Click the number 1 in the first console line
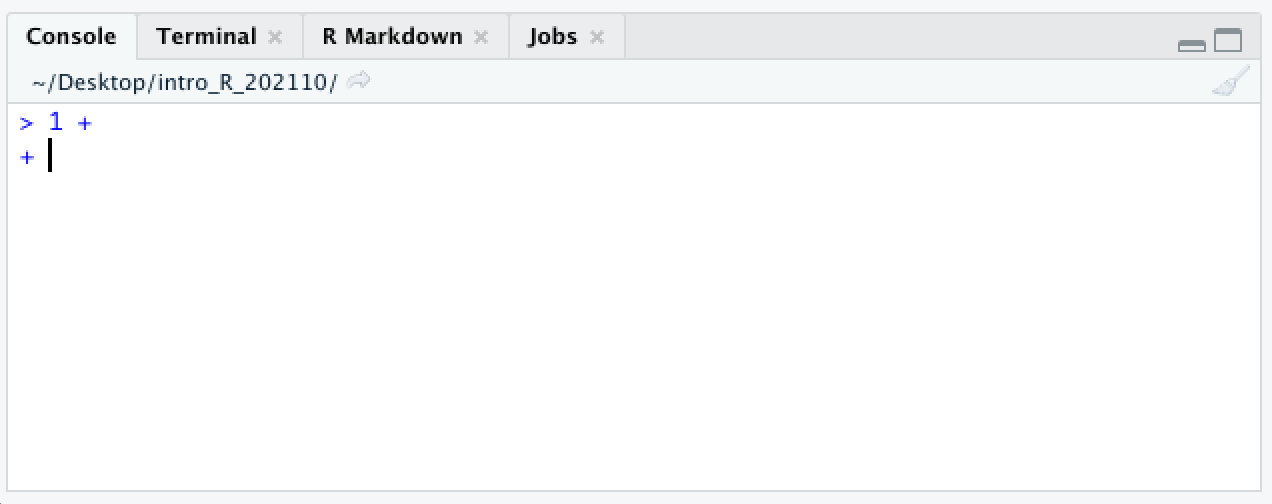The image size is (1272, 504). [x=56, y=123]
